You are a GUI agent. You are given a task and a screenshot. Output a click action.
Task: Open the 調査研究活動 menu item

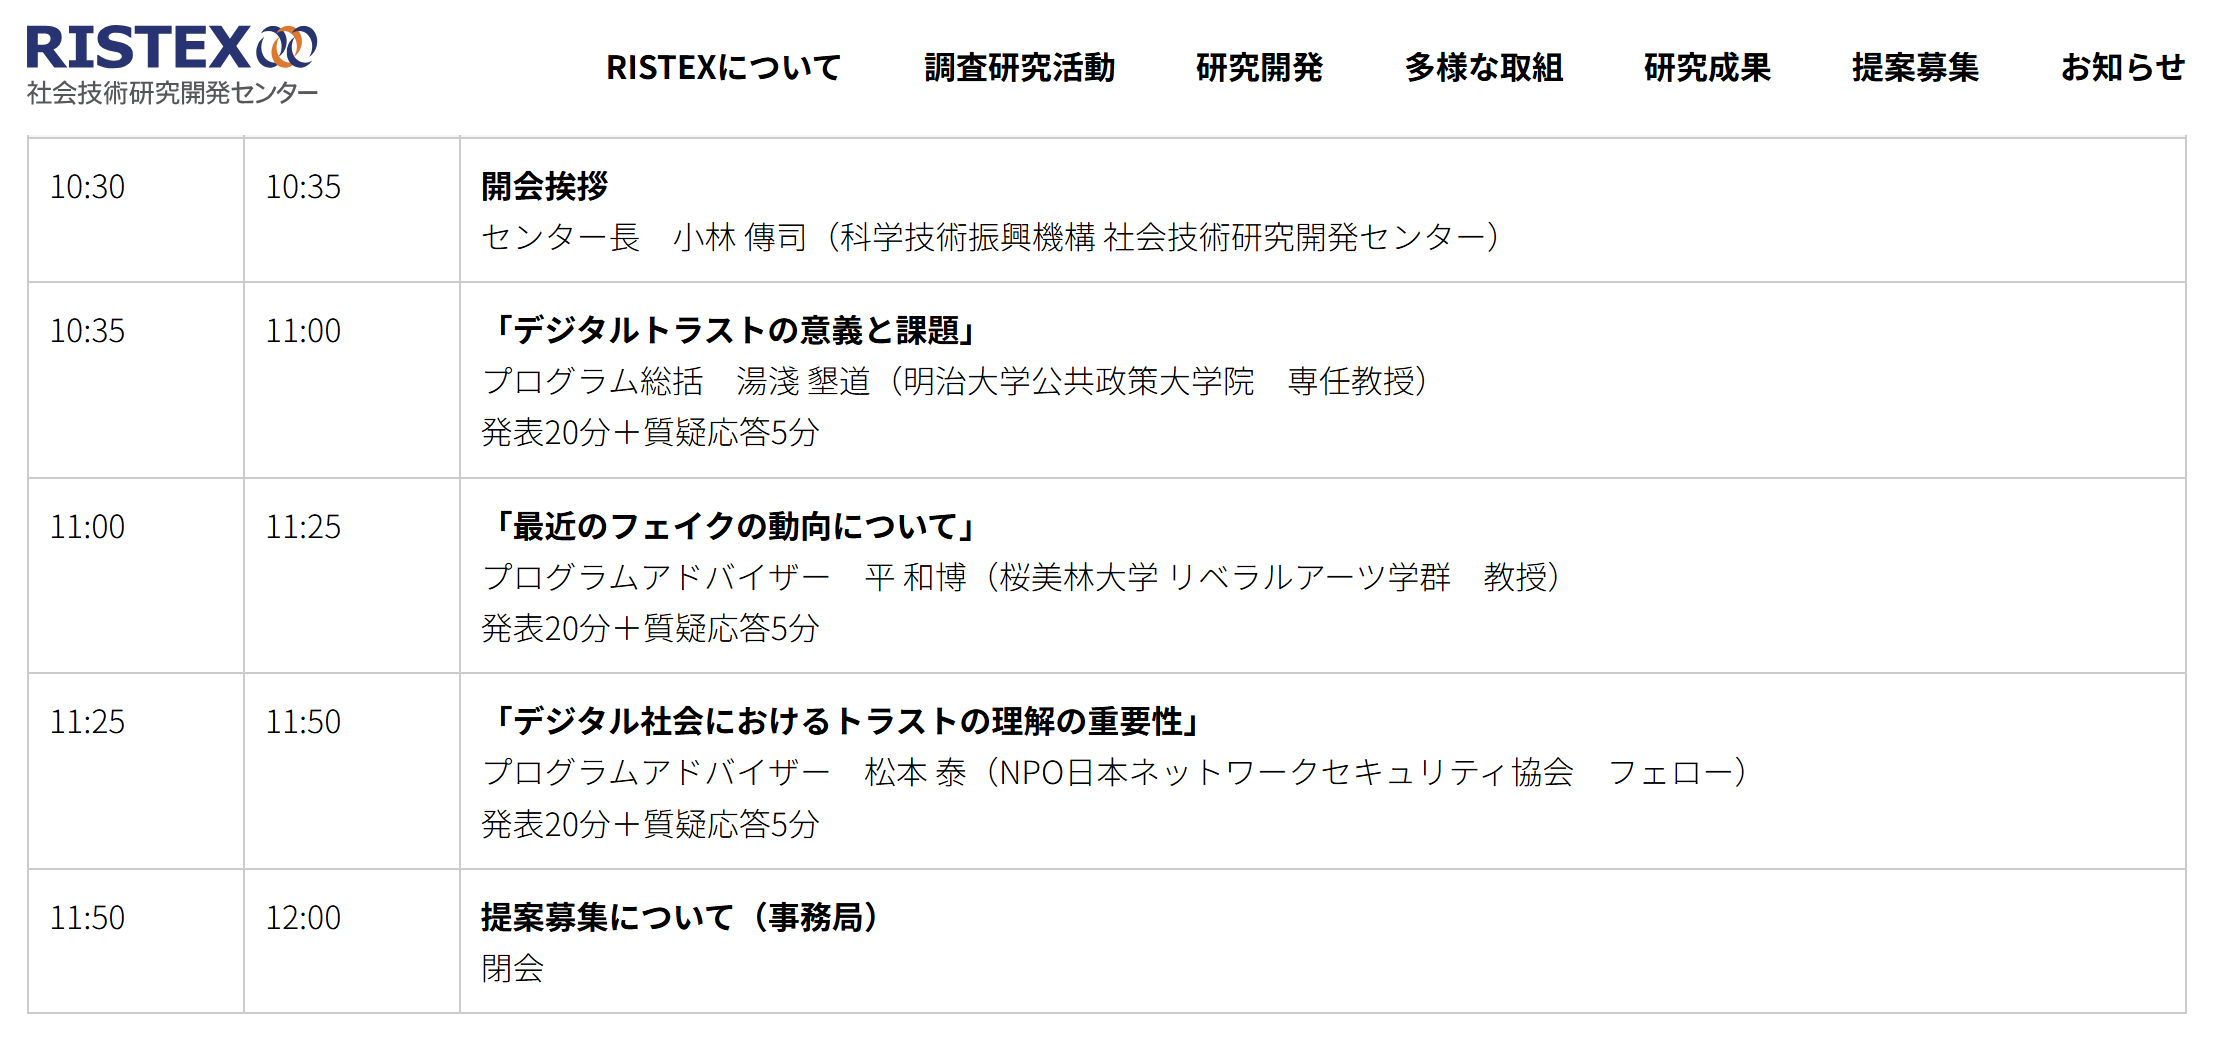(1018, 68)
